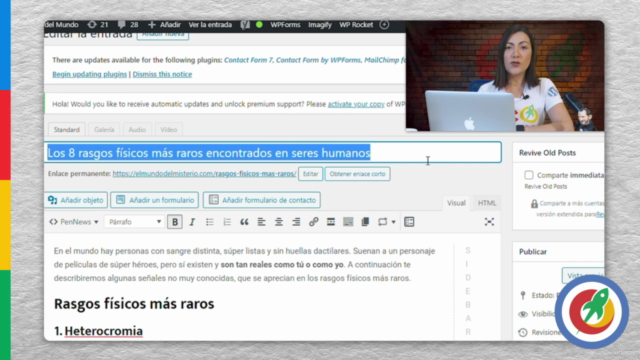The image size is (640, 360).
Task: Click the lock icon in Revive Old Posts
Action: 534,203
